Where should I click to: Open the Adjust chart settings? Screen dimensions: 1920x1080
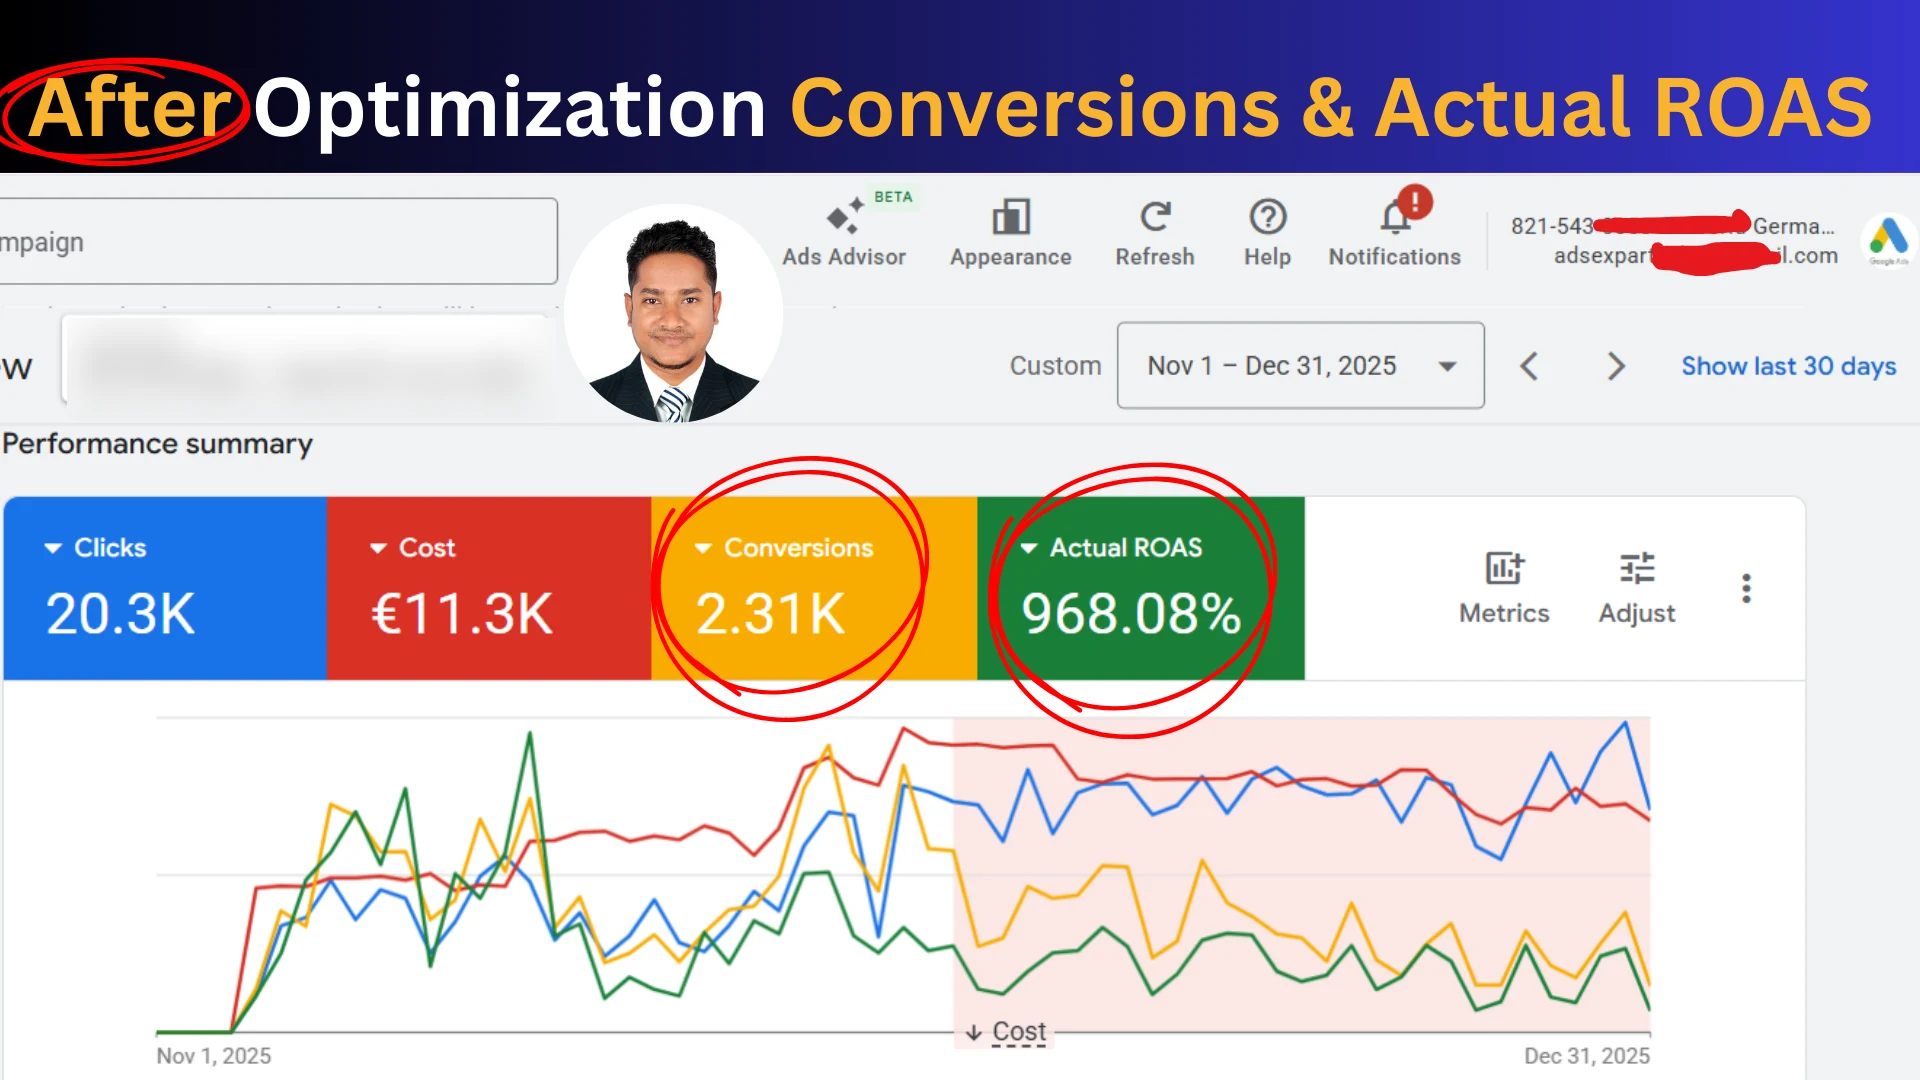click(x=1637, y=588)
